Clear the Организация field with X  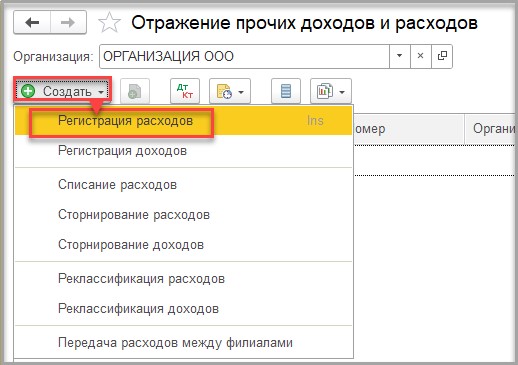[421, 56]
